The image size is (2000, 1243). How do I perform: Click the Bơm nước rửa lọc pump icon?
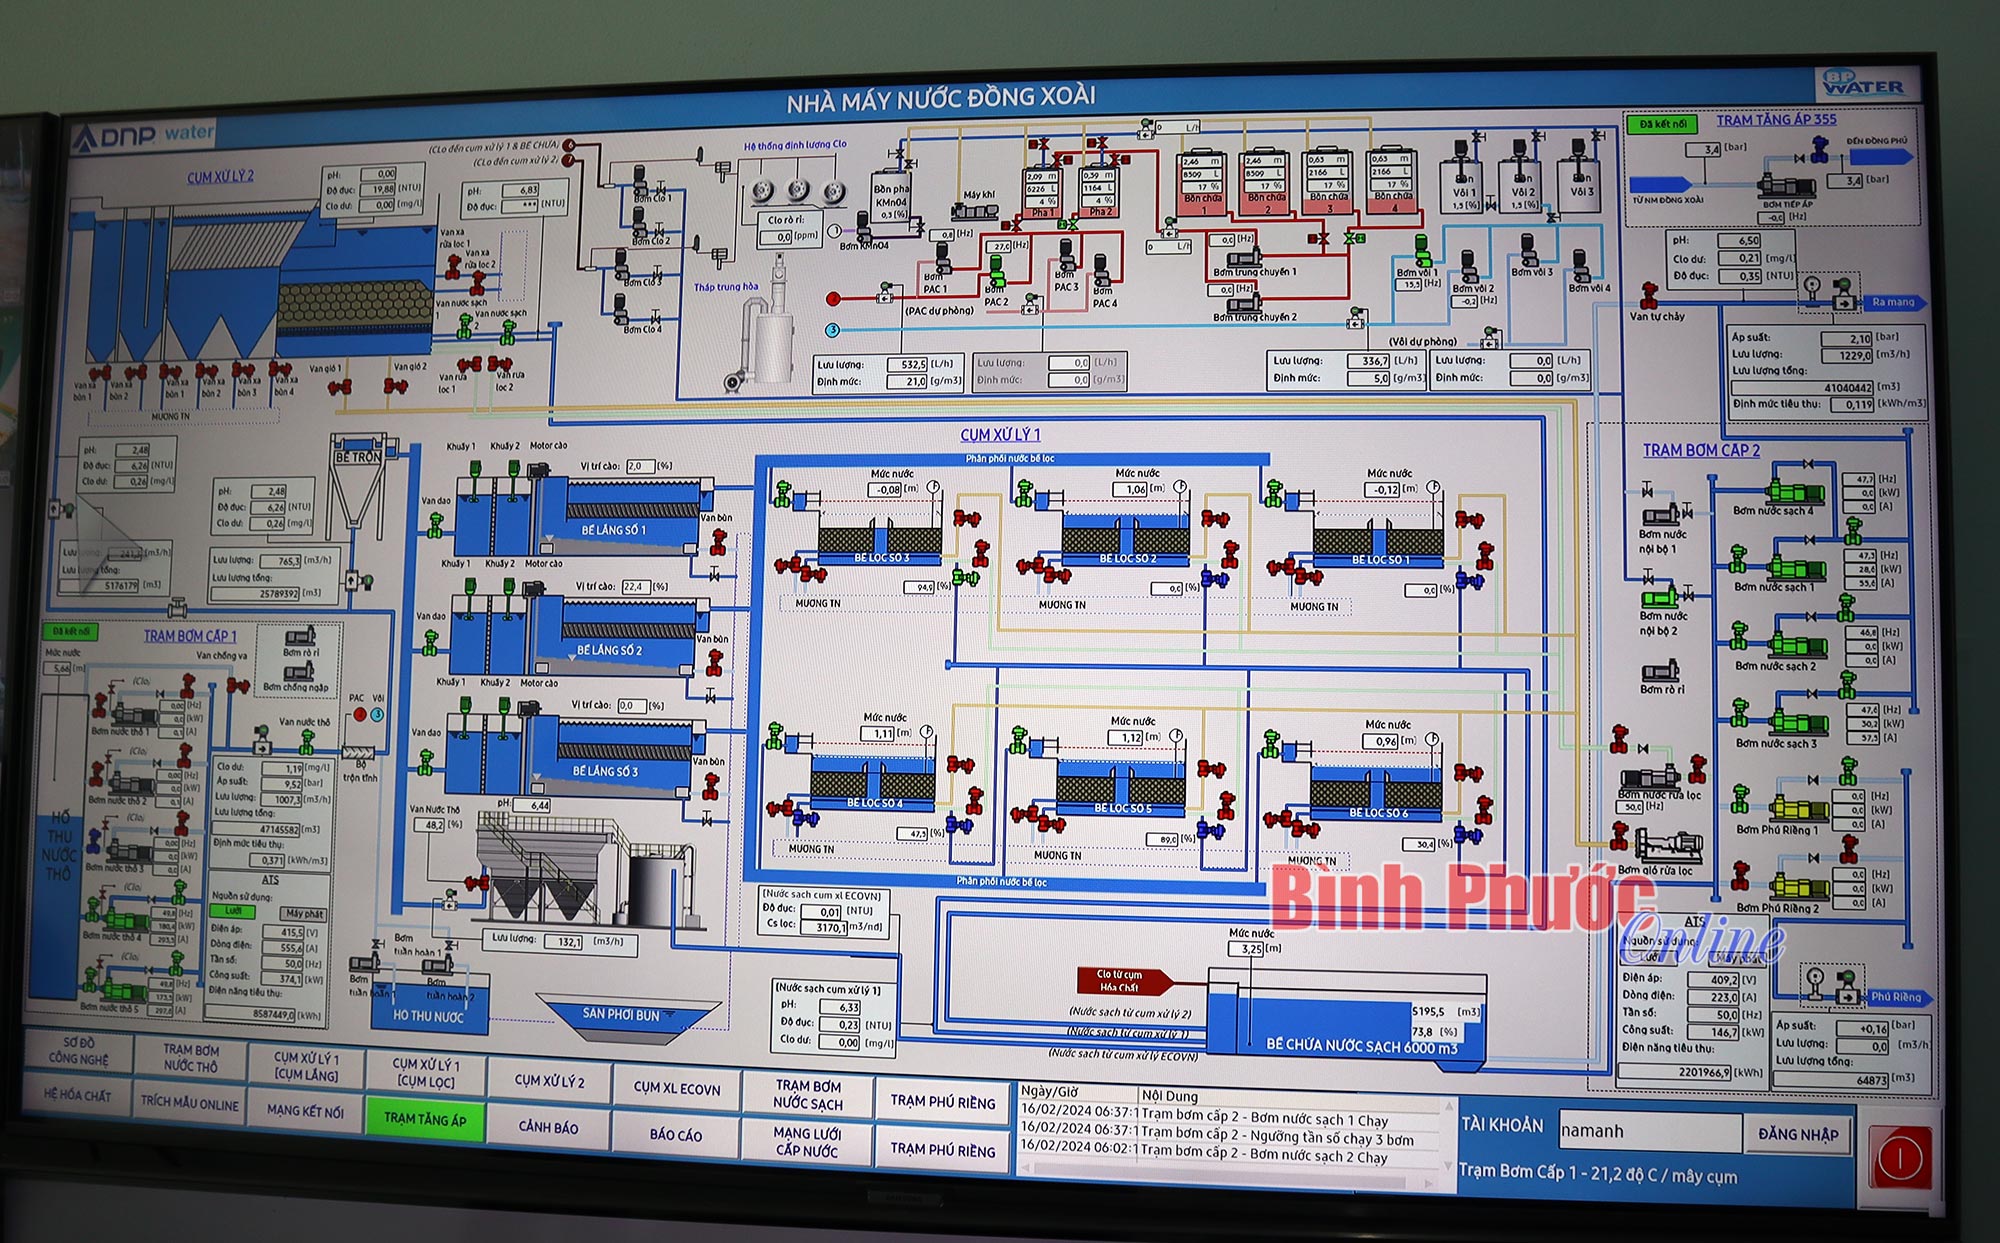(1650, 777)
